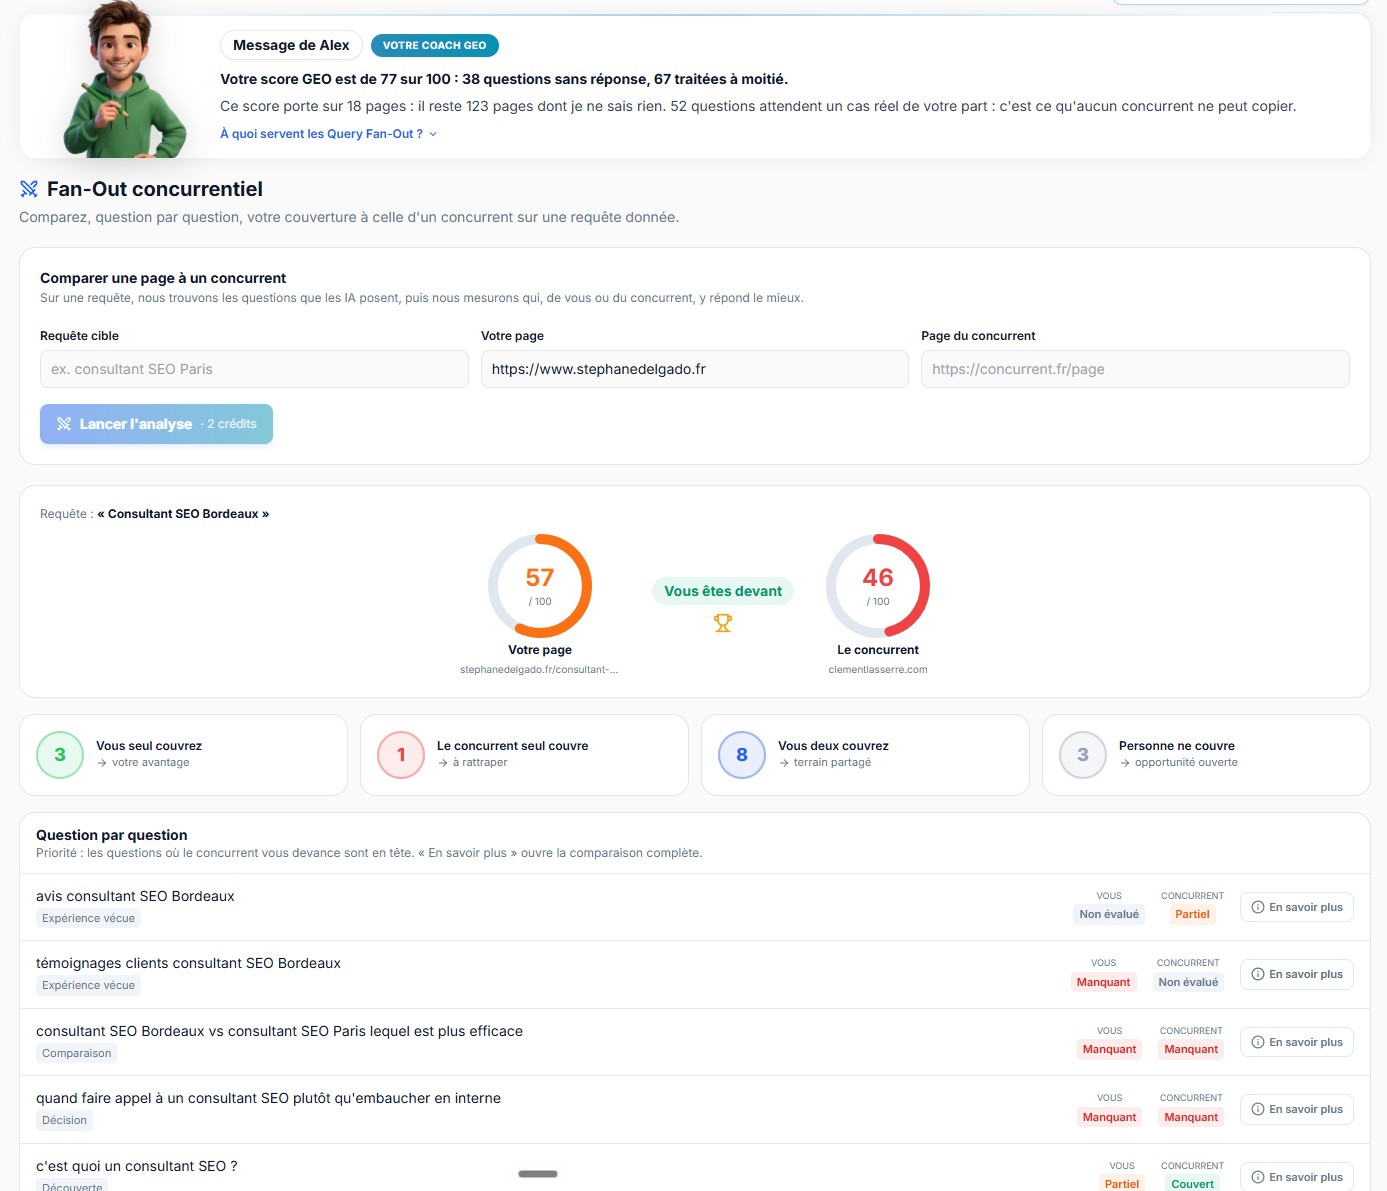
Task: Click the info icon in the avis consultant row
Action: tap(1258, 907)
